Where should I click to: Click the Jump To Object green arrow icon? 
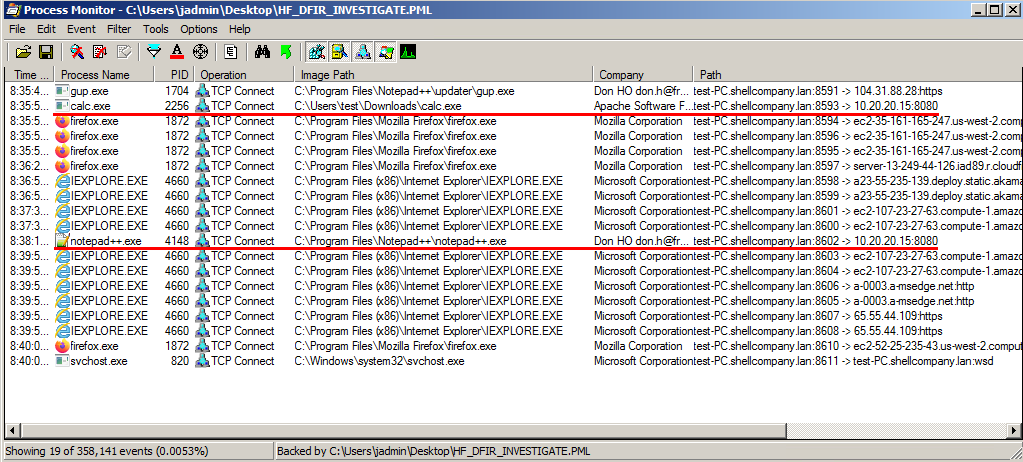tap(286, 51)
